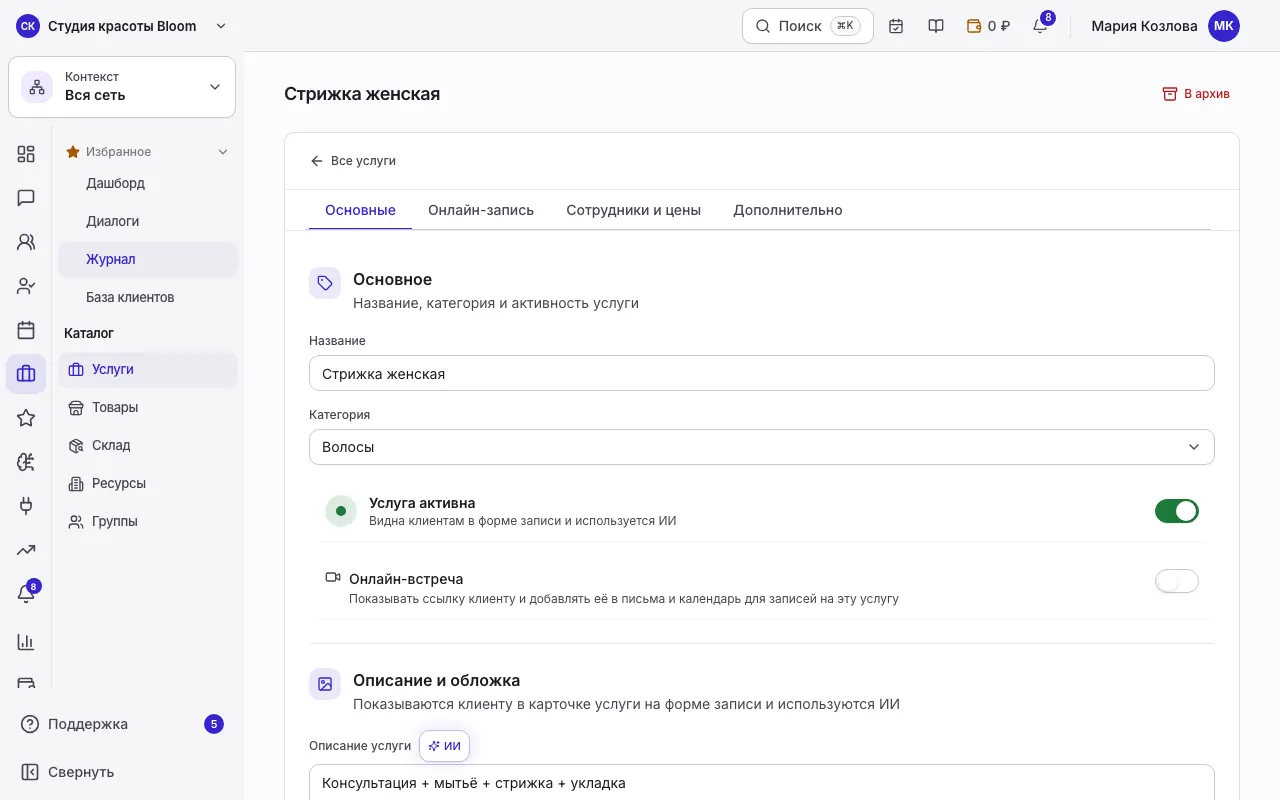Open "Склад" in the Каталог menu
1280x800 pixels.
pos(148,446)
